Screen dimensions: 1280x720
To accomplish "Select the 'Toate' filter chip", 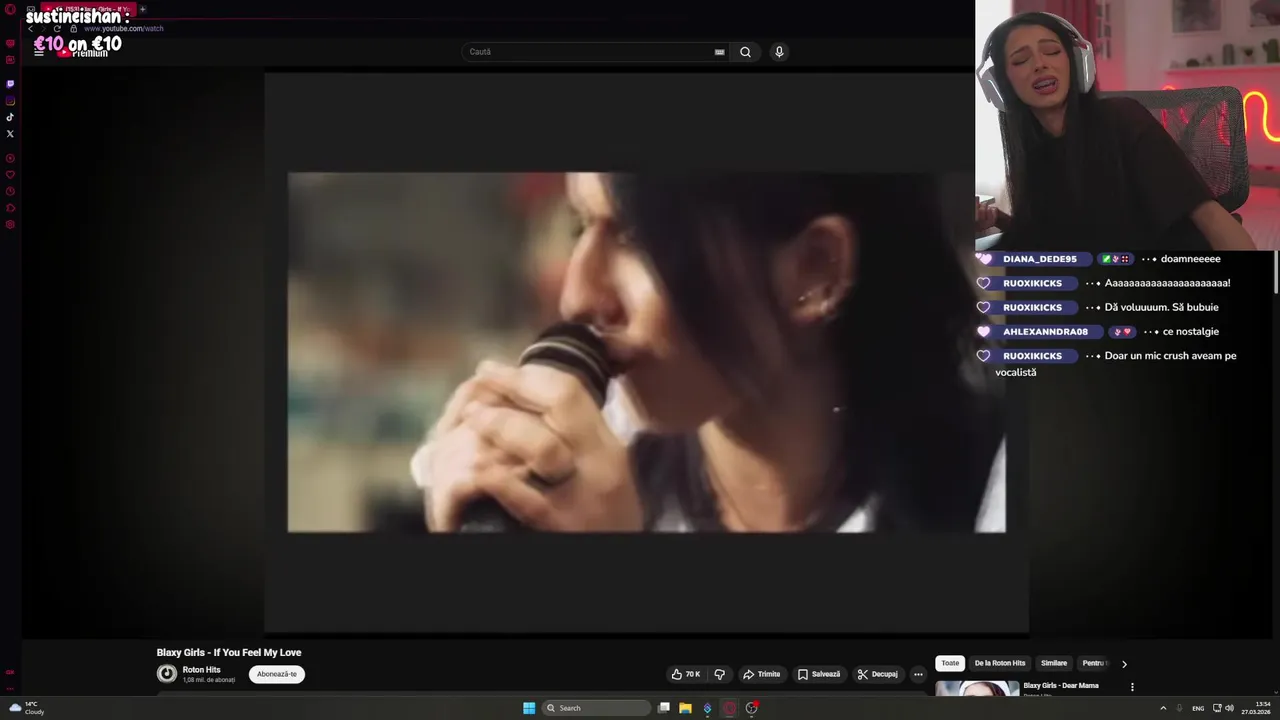I will pos(950,663).
